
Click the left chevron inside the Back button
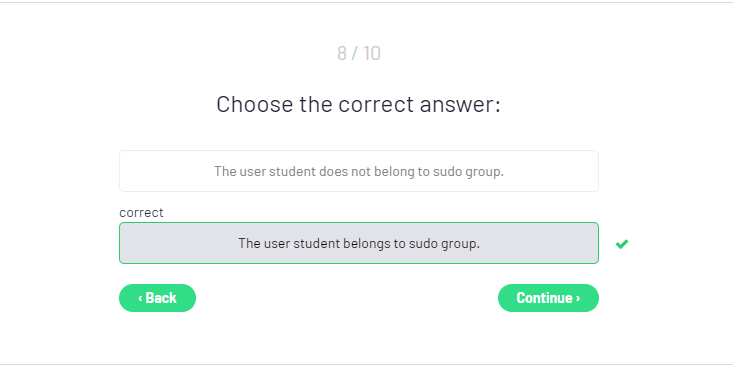(140, 298)
